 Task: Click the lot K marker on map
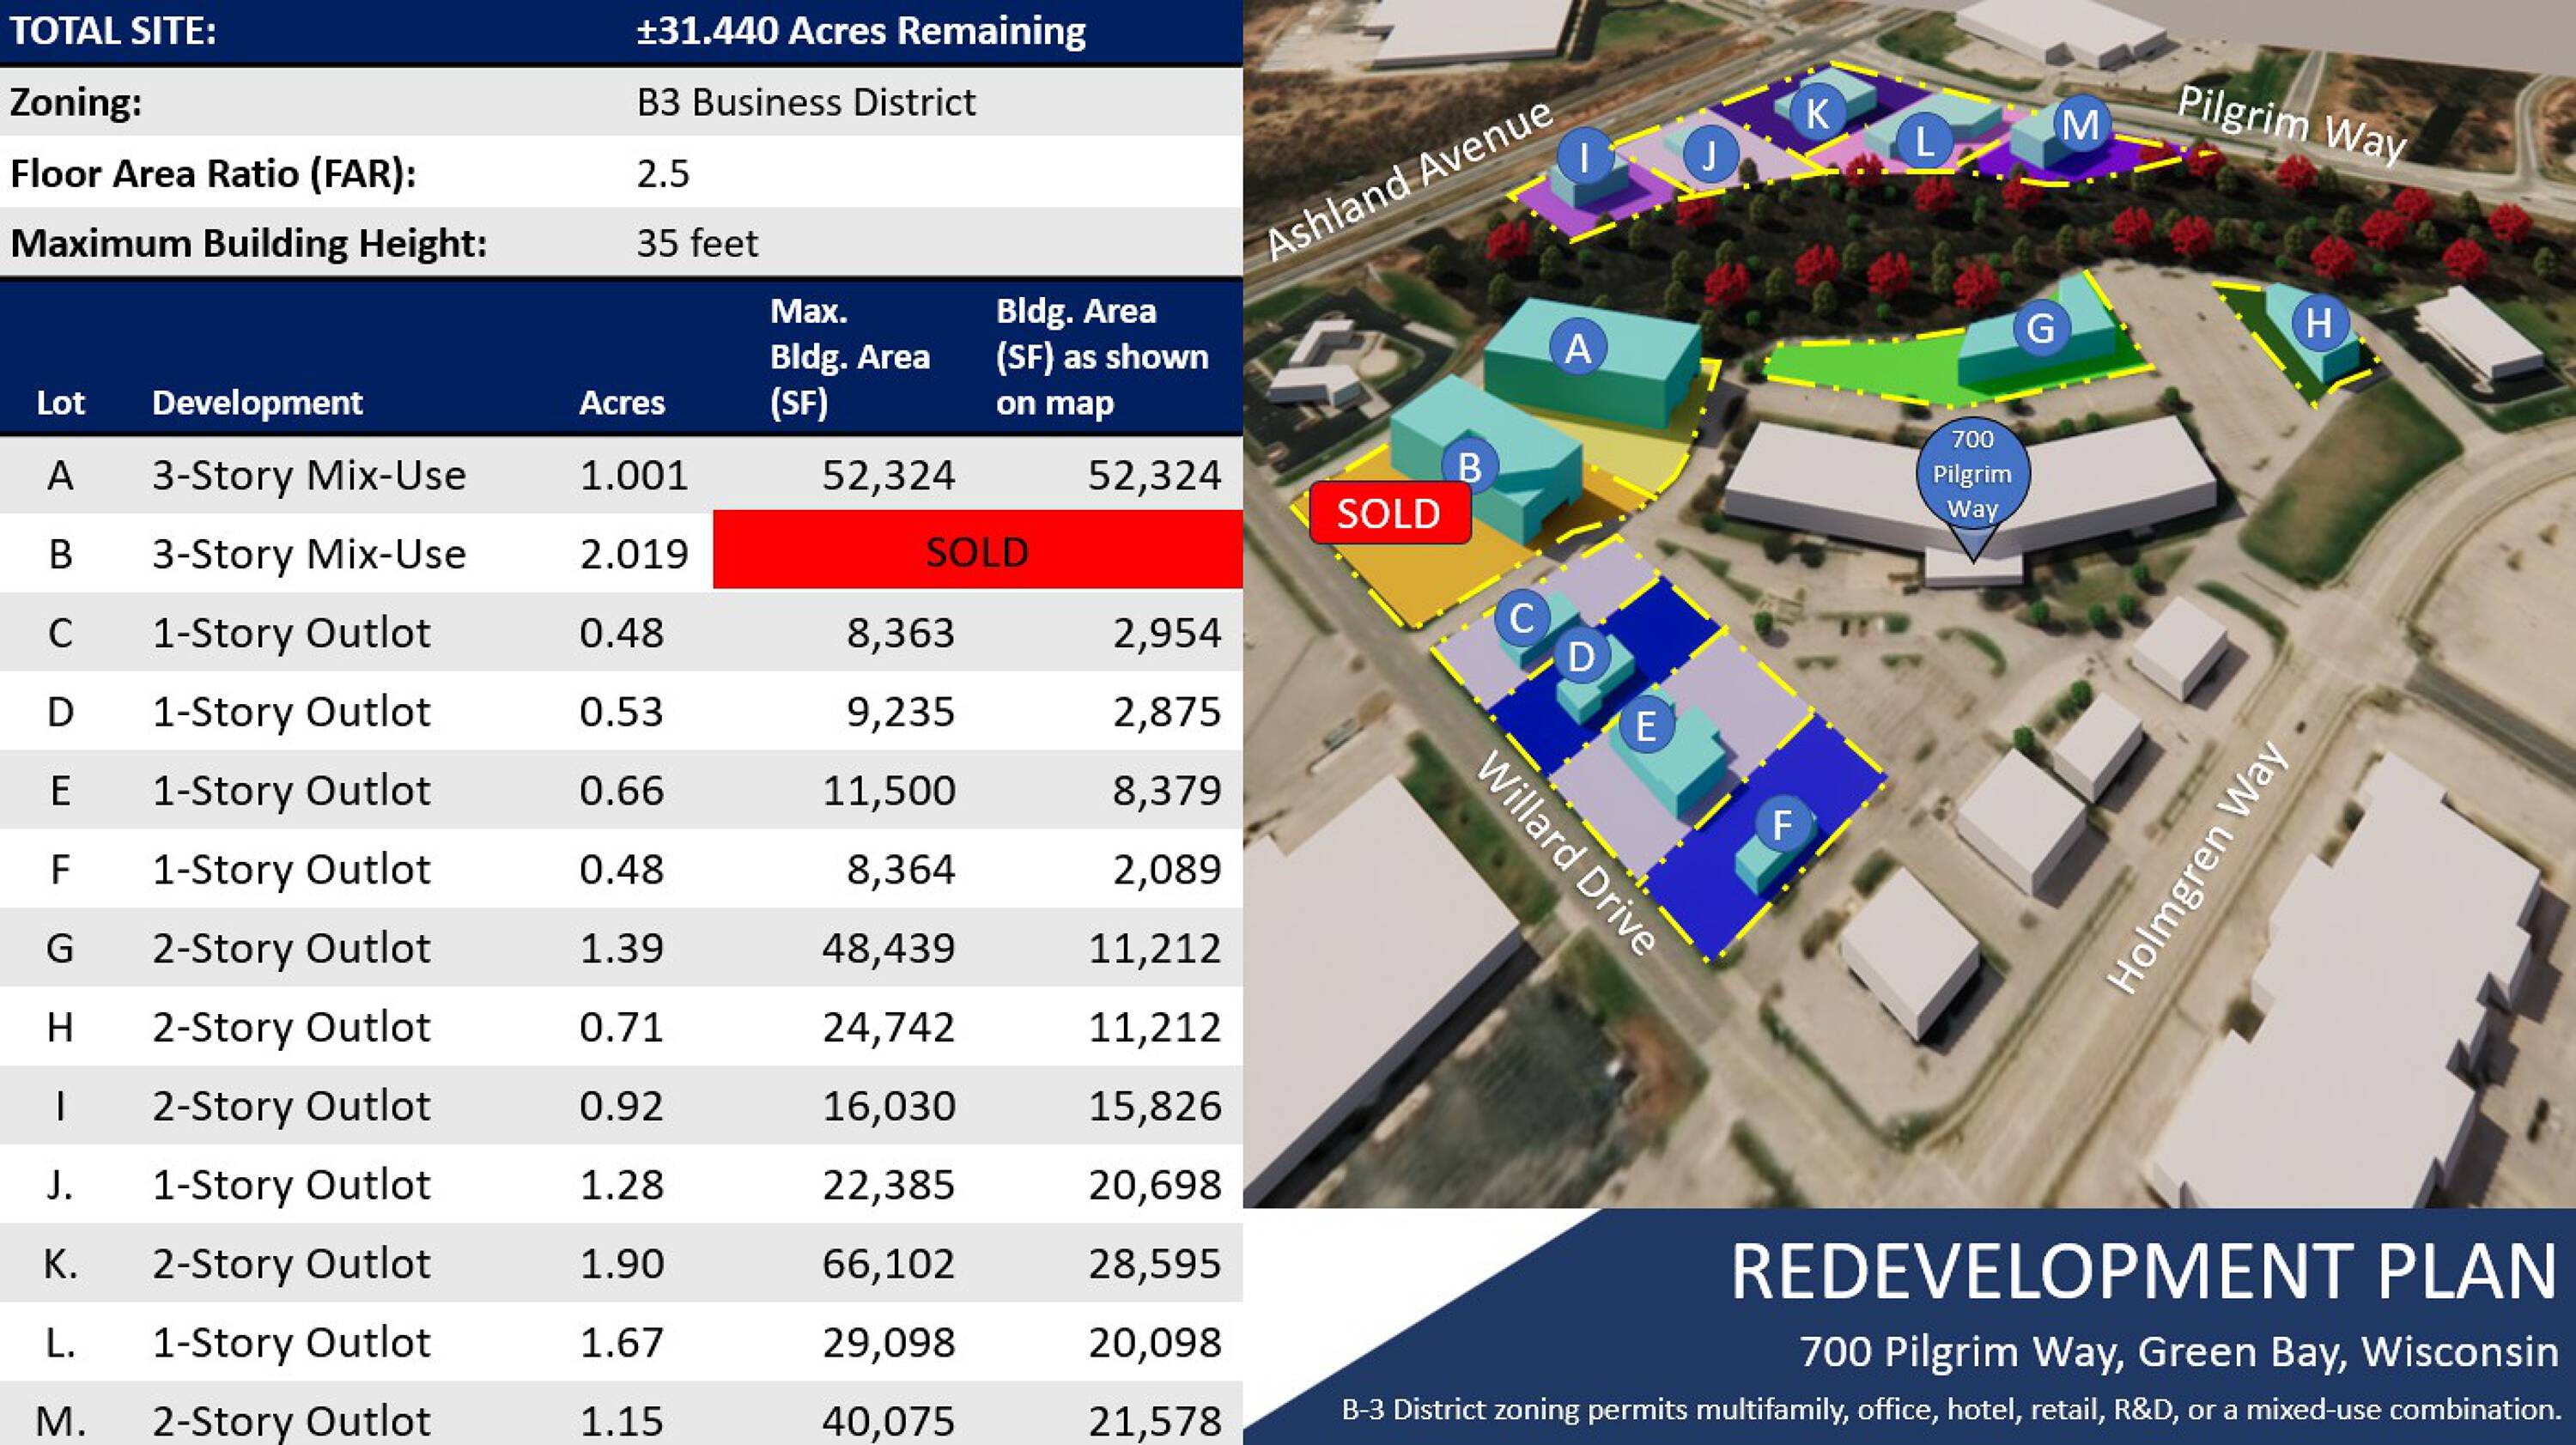pos(1817,113)
